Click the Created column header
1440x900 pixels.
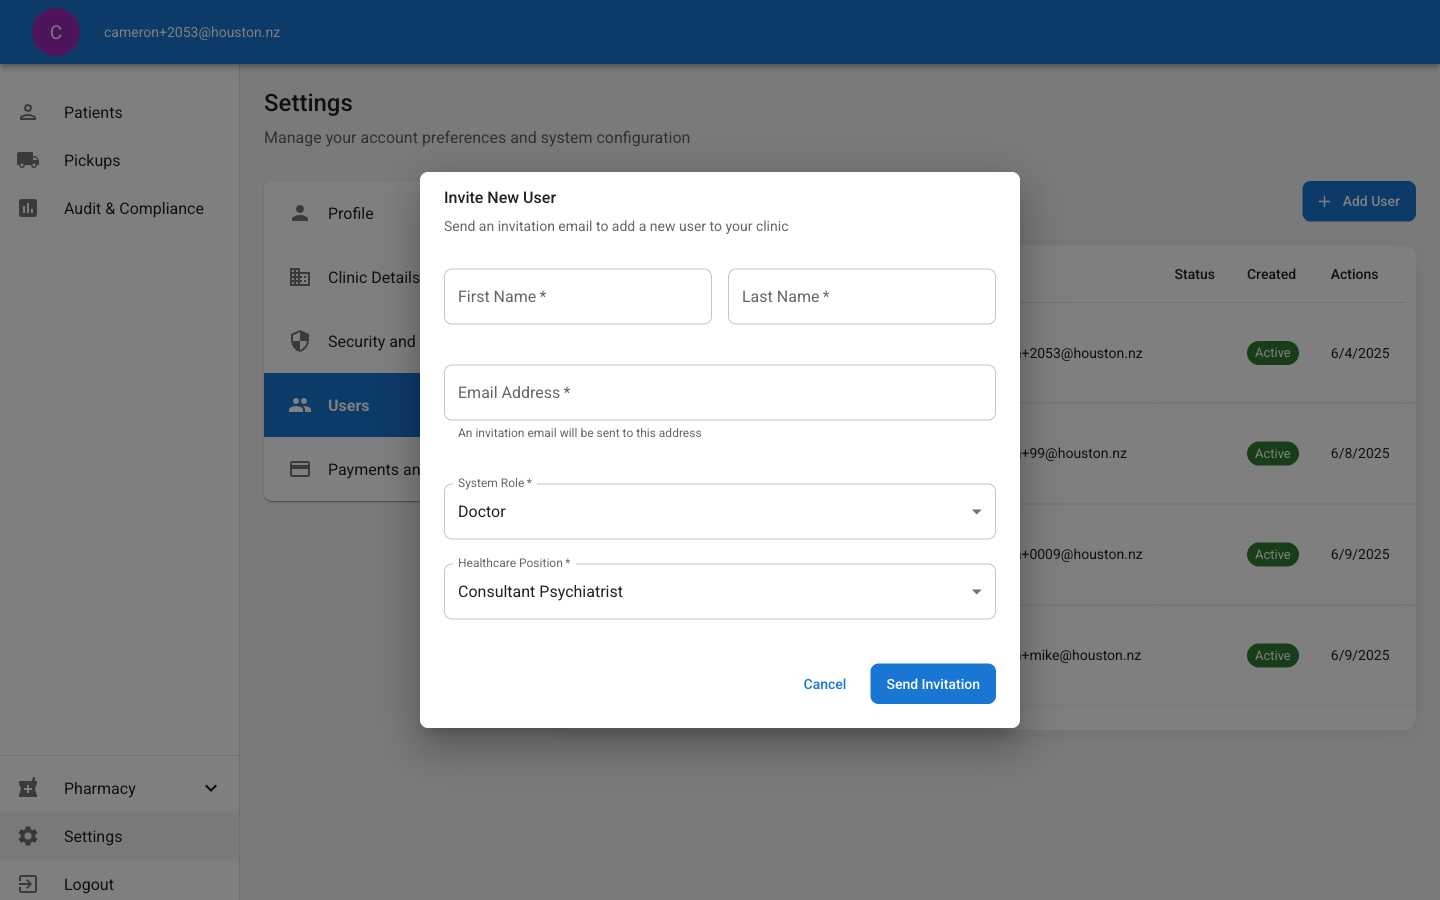(x=1271, y=274)
